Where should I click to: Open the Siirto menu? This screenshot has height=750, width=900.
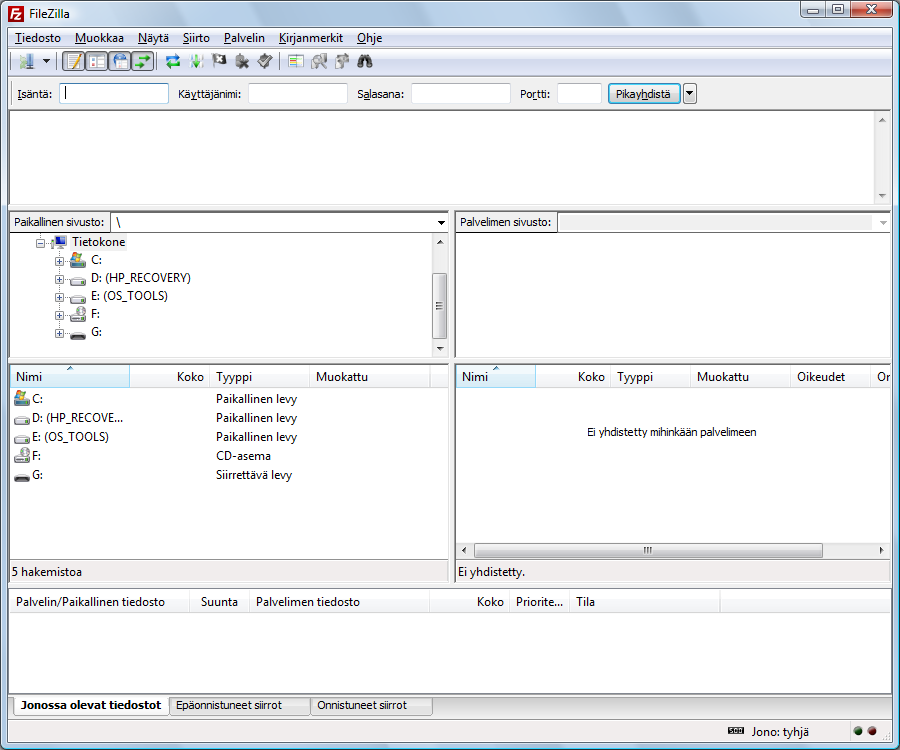point(196,38)
